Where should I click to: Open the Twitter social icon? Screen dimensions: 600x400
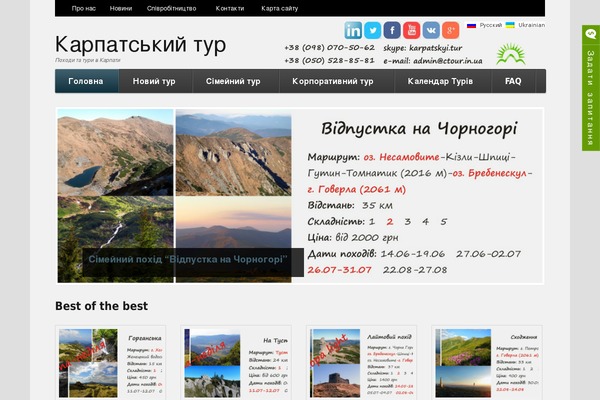tap(372, 30)
